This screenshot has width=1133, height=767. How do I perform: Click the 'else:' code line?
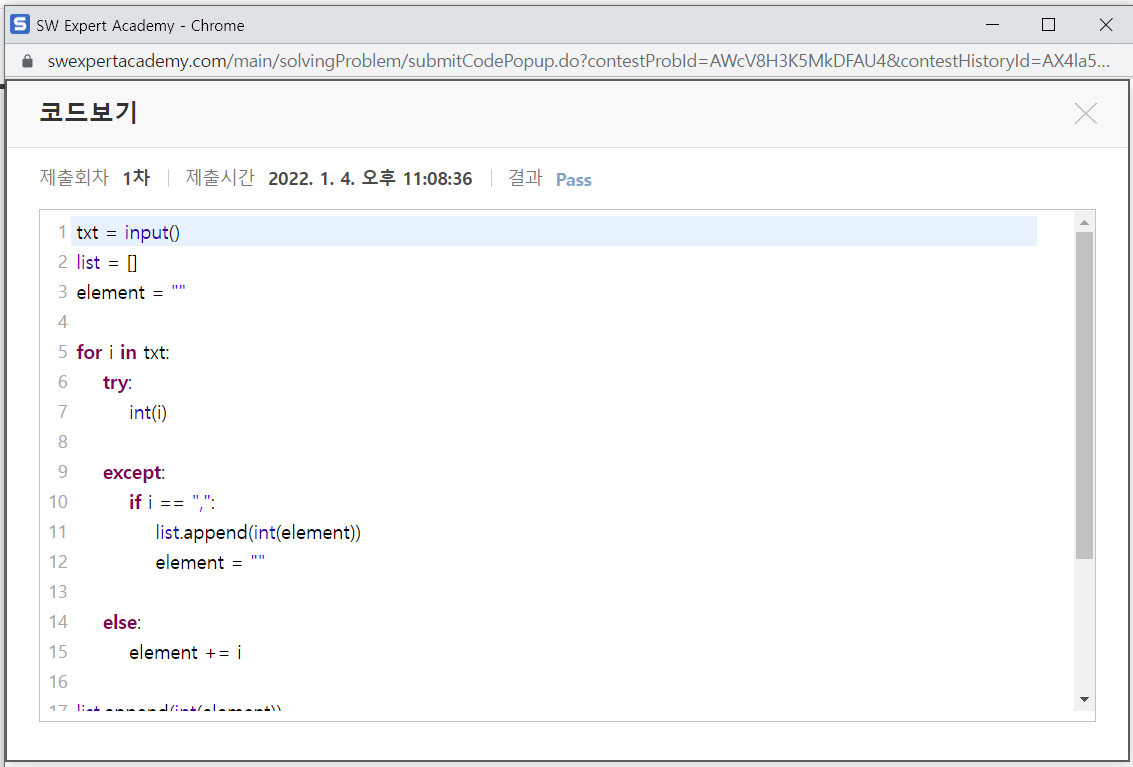pyautogui.click(x=122, y=622)
